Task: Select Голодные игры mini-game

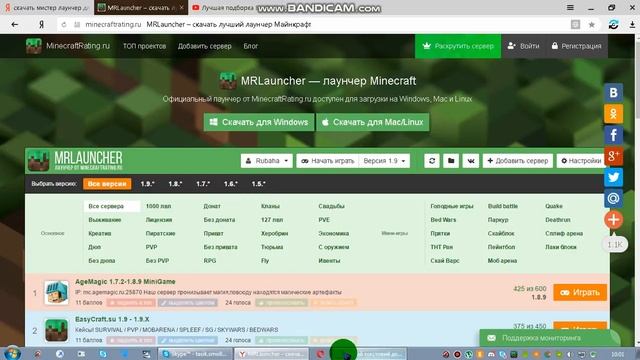Action: pos(452,206)
